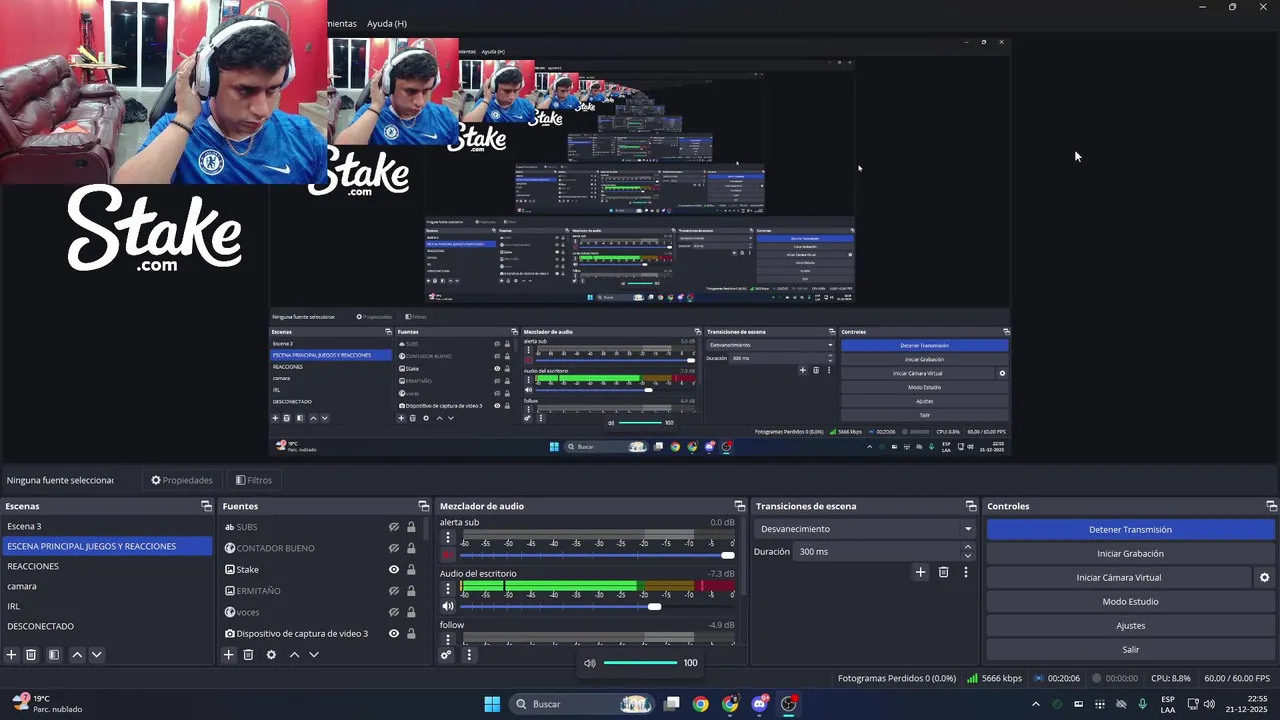Screen dimensions: 1280x720
Task: Enter Modo Estudio
Action: 1130,601
